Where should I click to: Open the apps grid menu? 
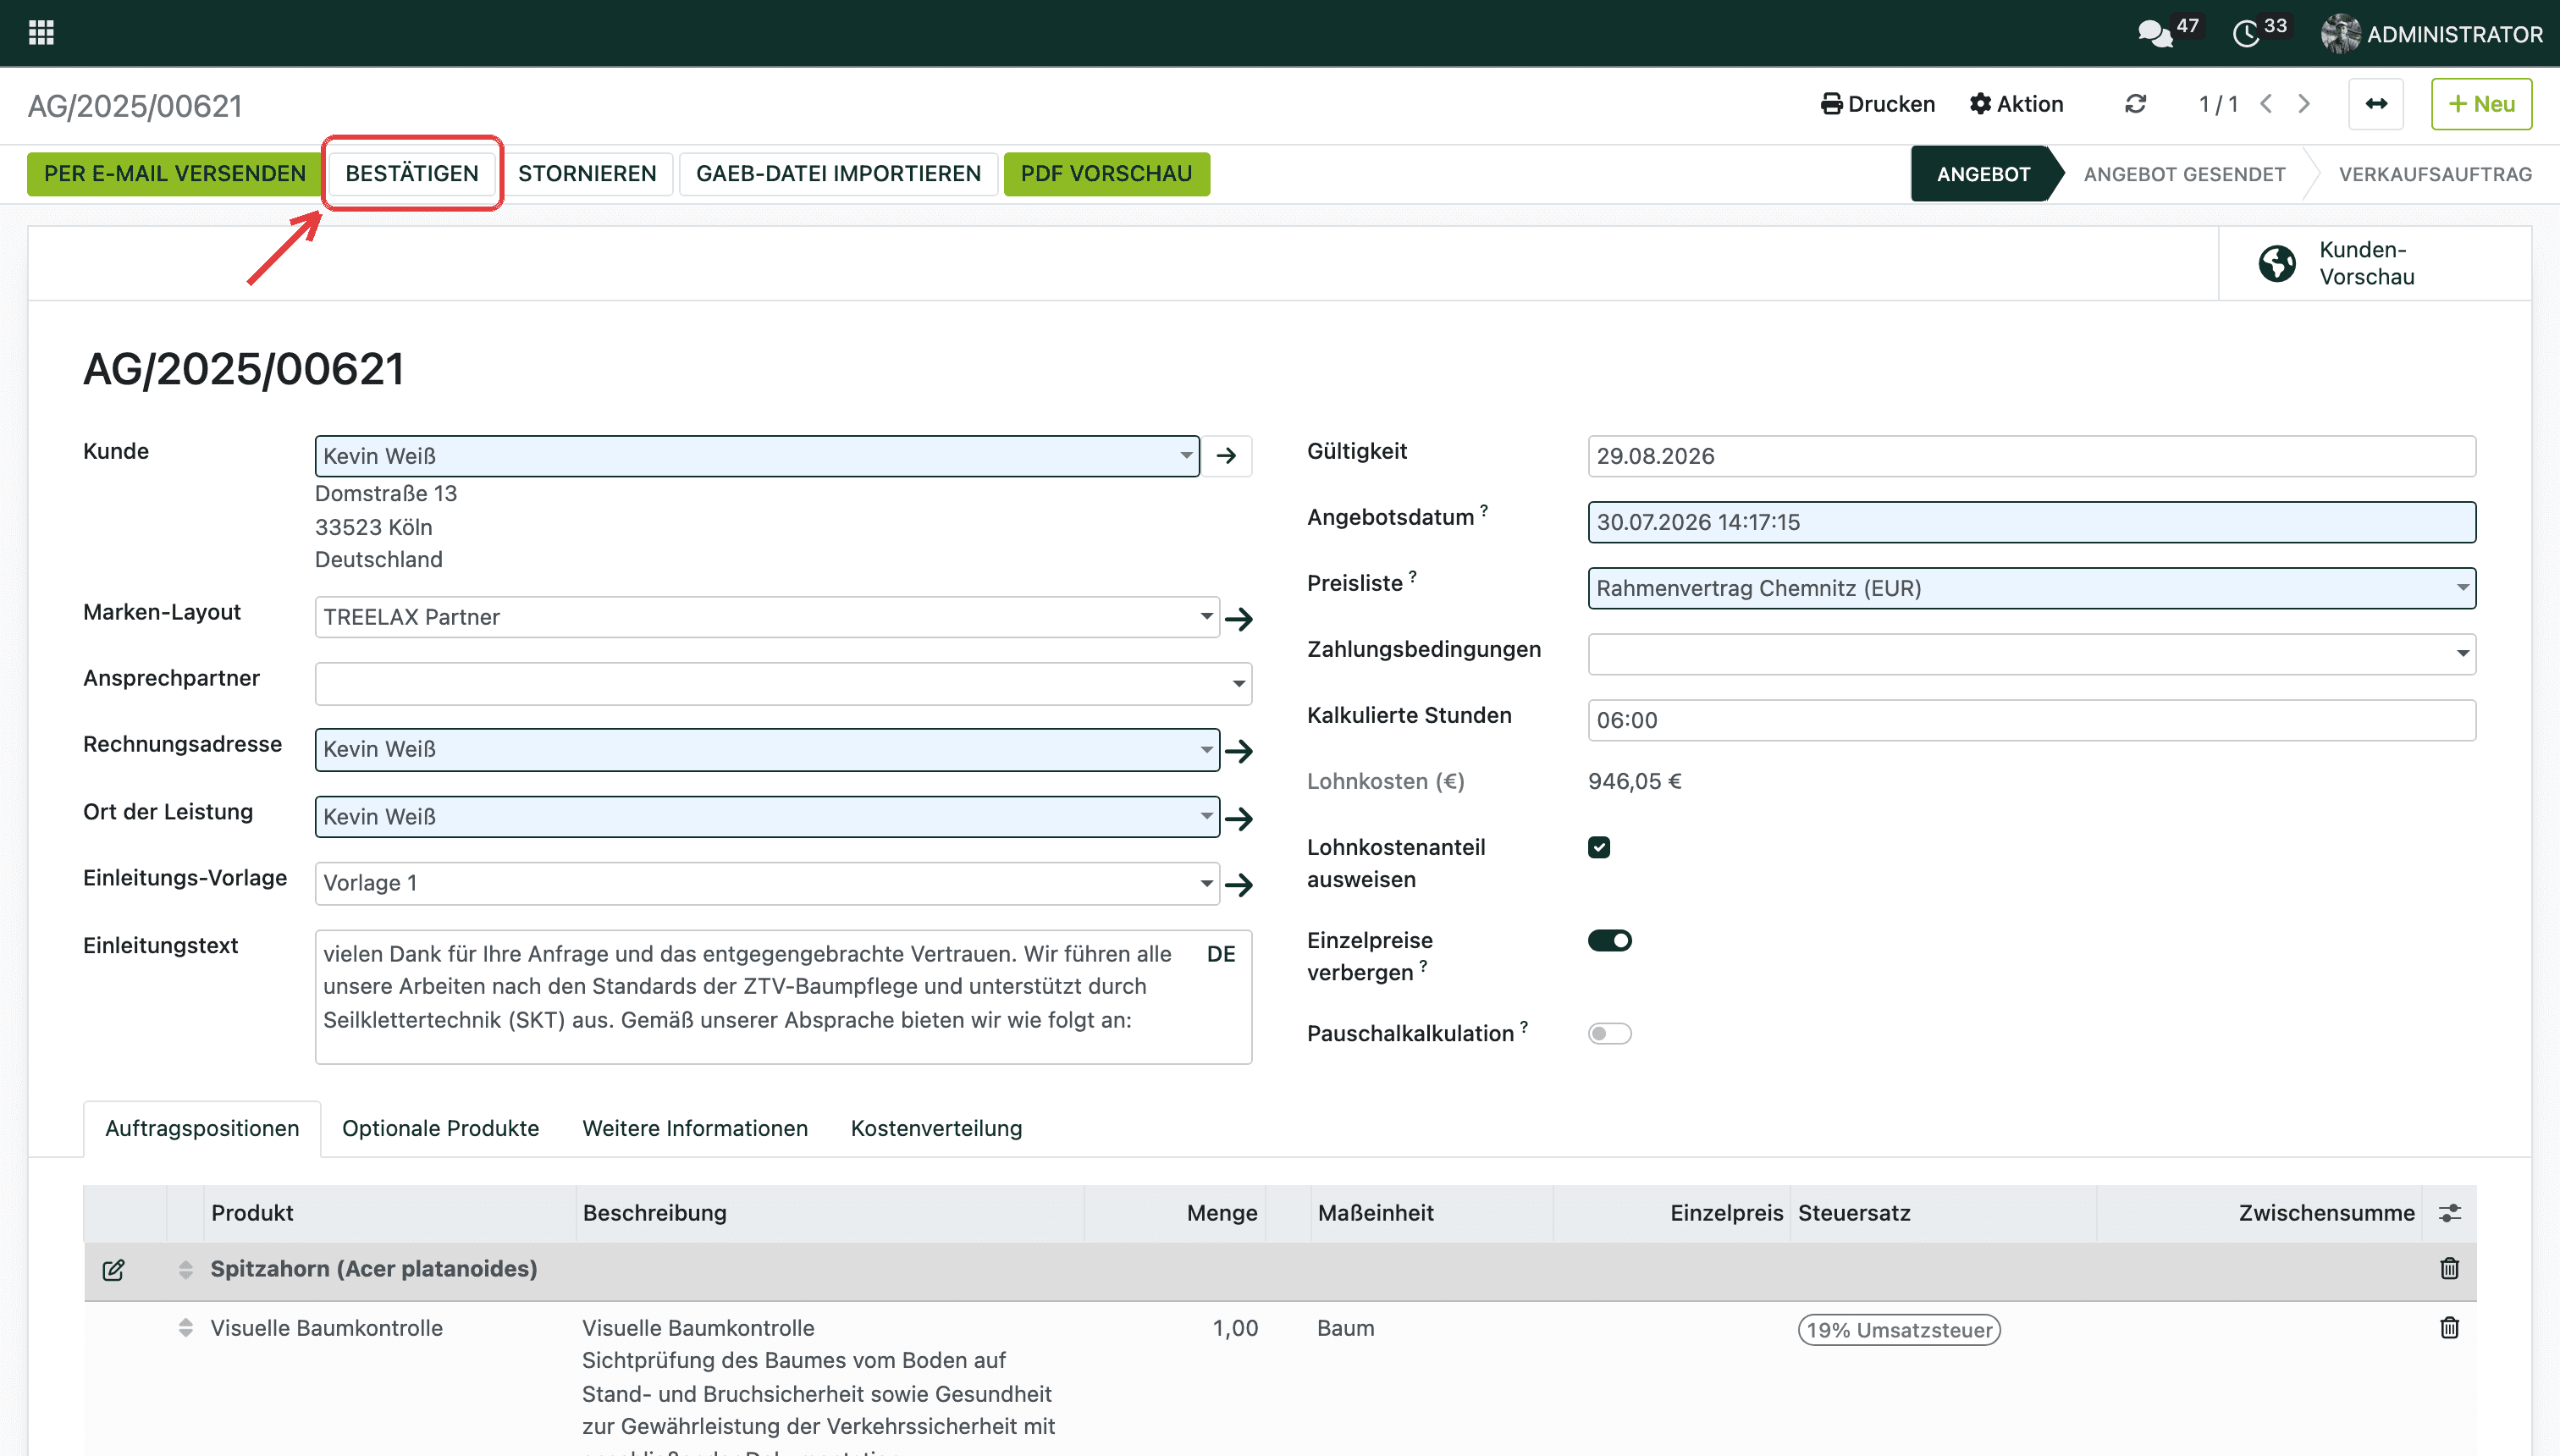(41, 33)
